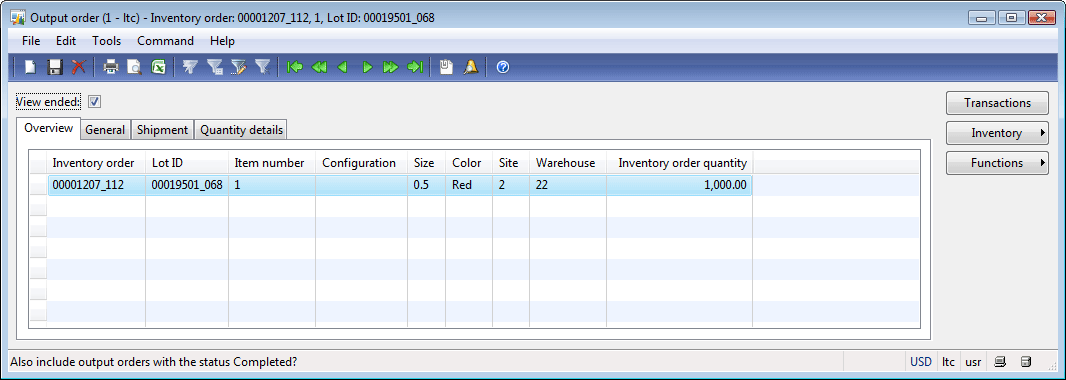This screenshot has width=1066, height=380.
Task: Open Document handling attachment icon
Action: (446, 67)
